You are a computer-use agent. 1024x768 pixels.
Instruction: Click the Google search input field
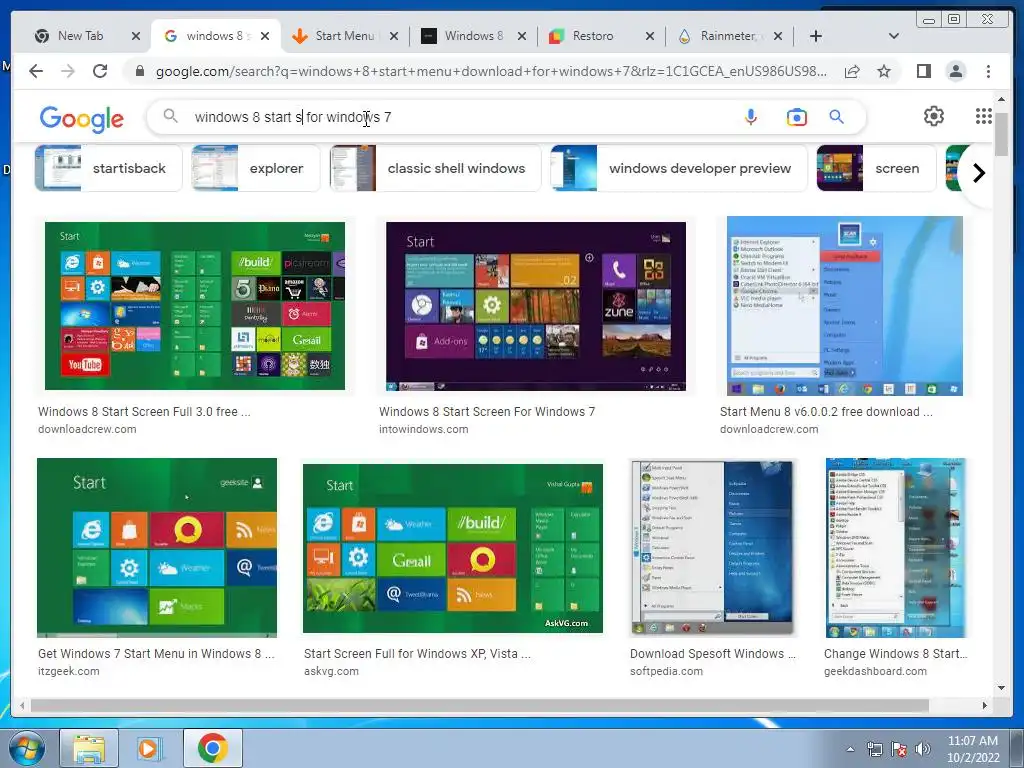457,117
